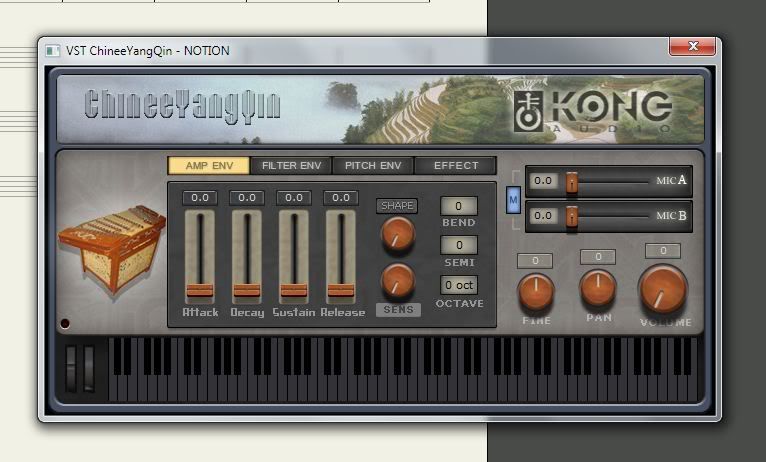Select the Decay value field

point(247,198)
